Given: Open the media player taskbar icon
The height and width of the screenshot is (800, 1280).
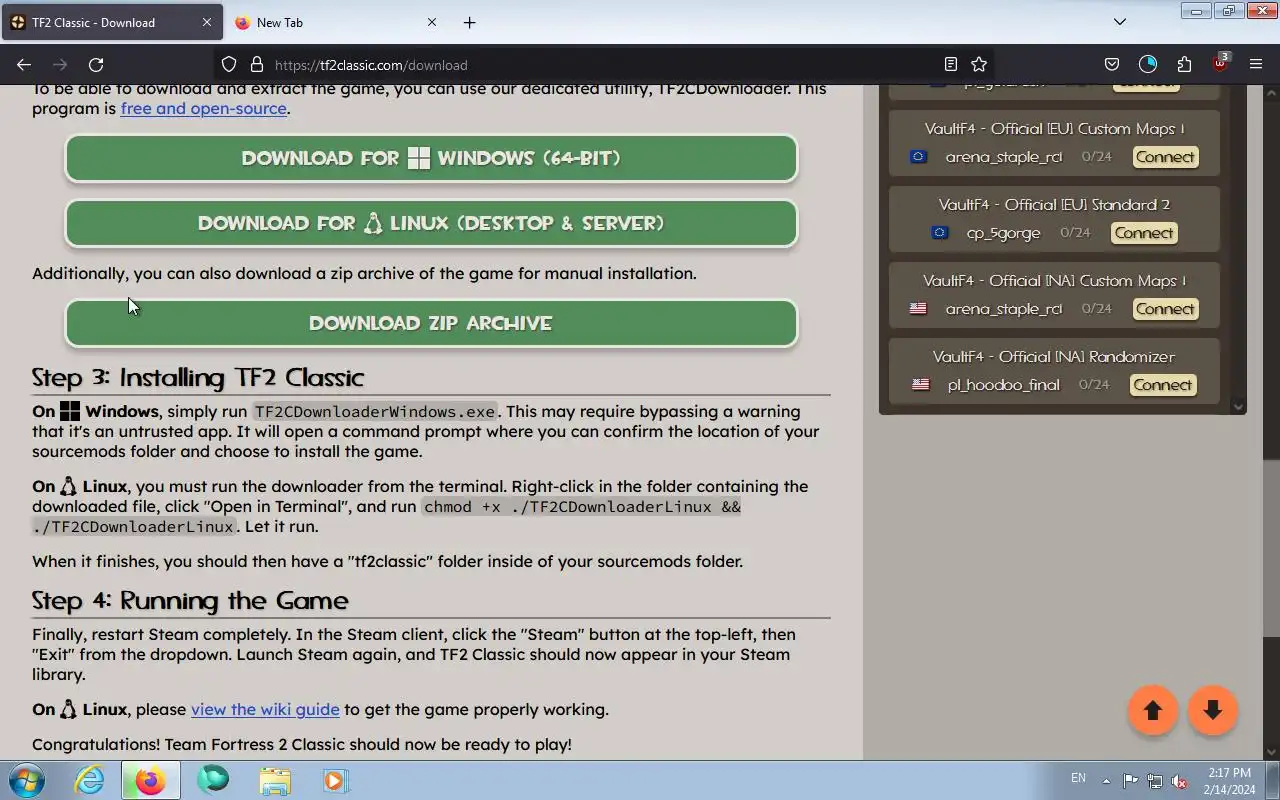Looking at the screenshot, I should click(335, 780).
